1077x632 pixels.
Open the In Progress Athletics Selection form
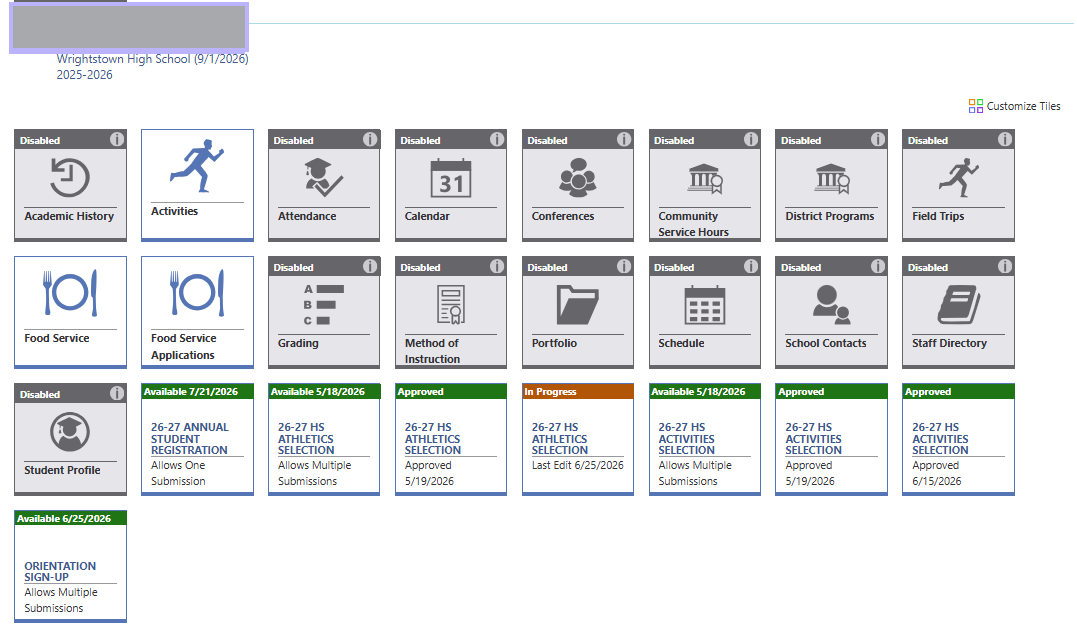[x=578, y=439]
